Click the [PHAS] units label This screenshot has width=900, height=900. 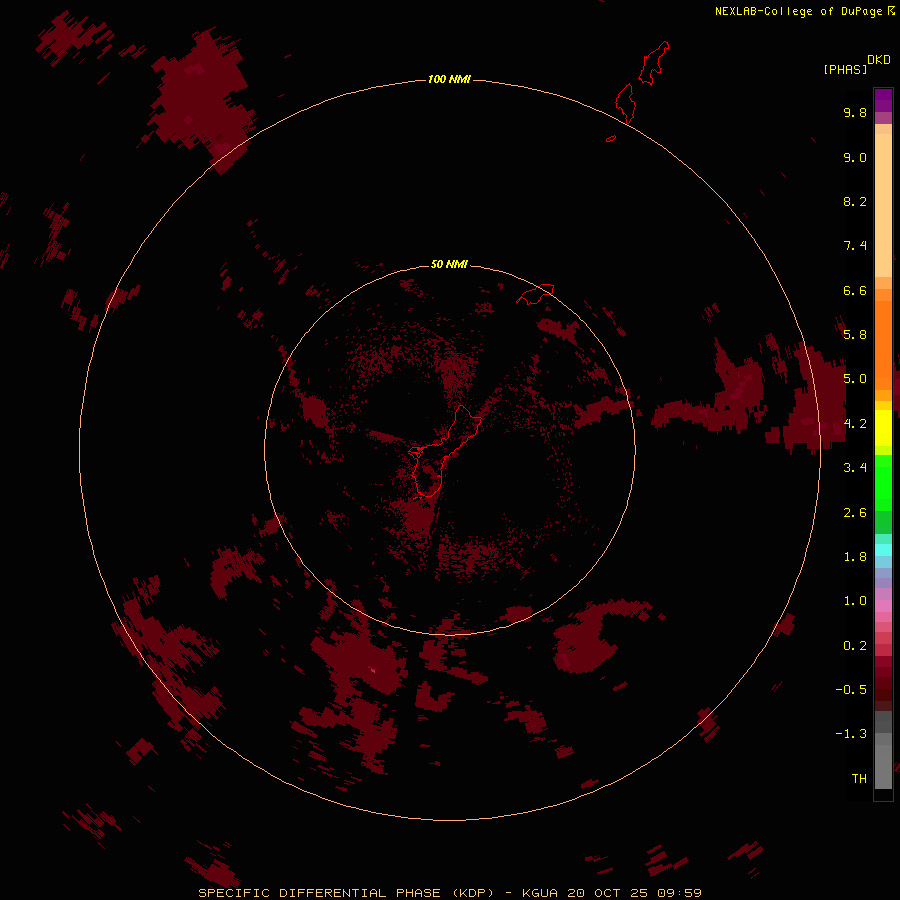click(845, 69)
